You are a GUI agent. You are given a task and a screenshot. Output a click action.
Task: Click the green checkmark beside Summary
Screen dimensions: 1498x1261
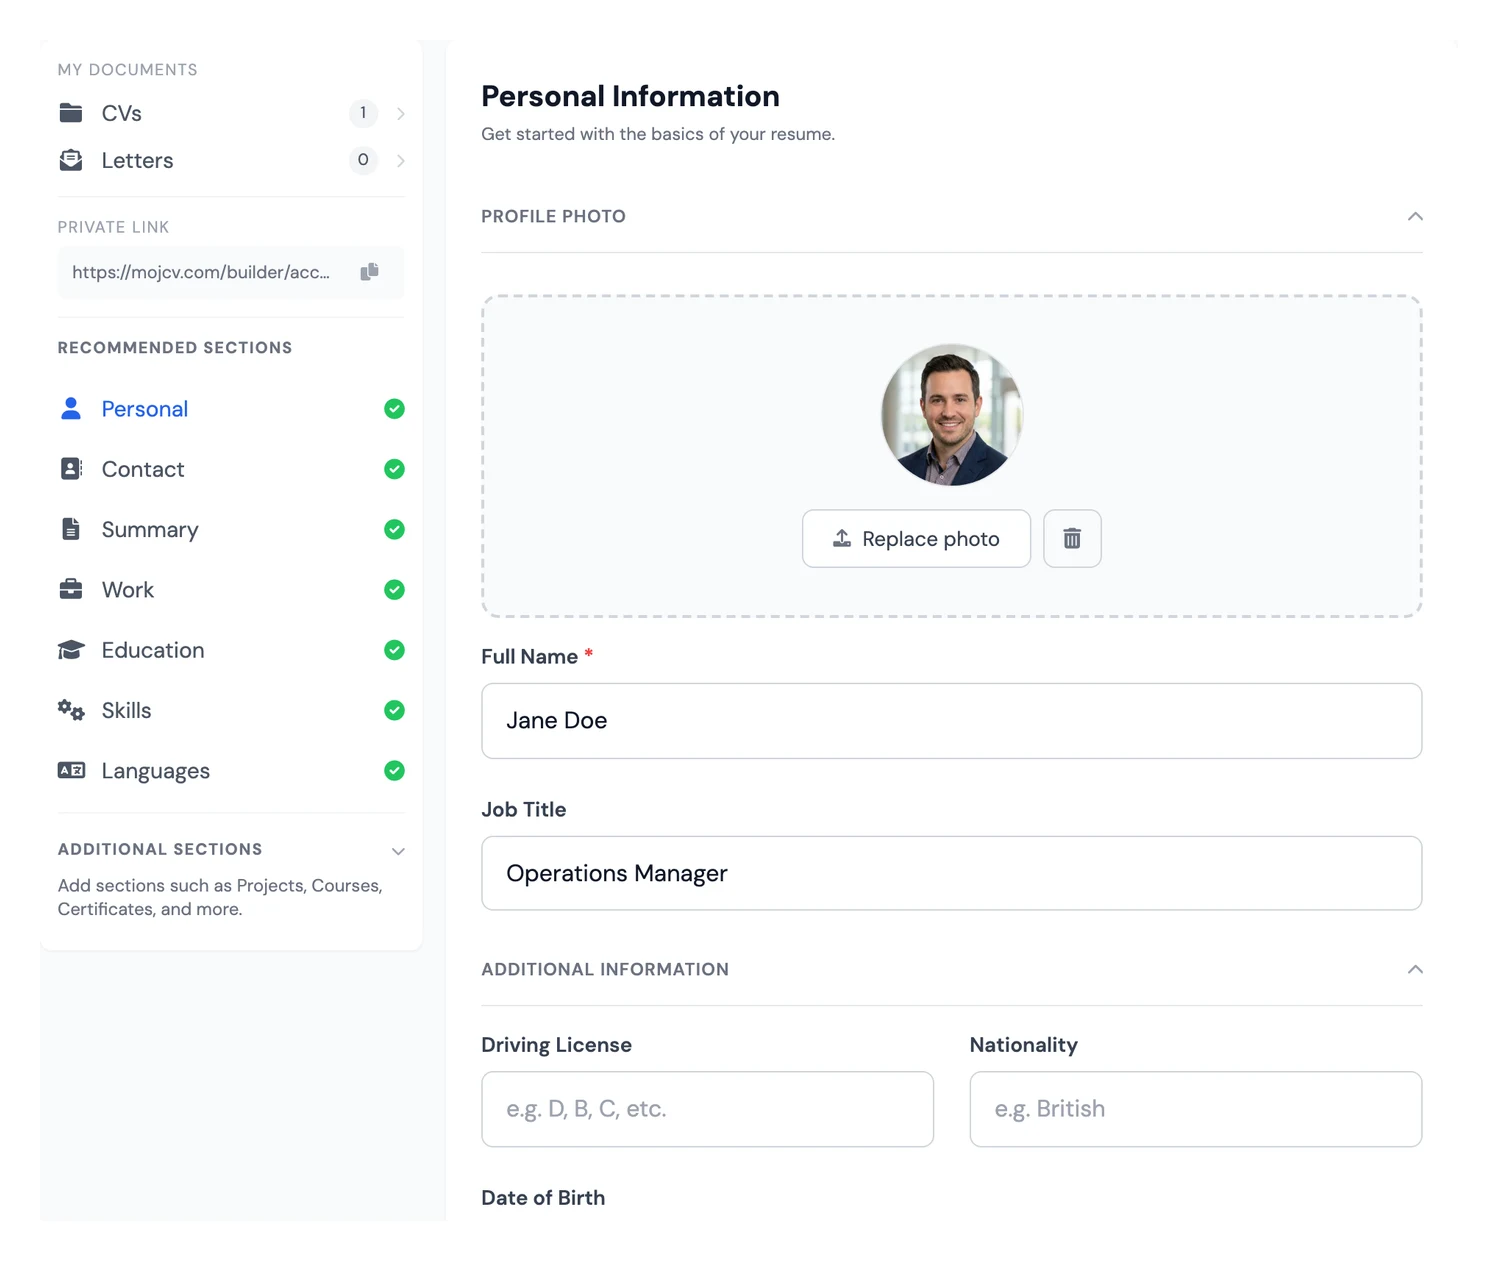point(395,529)
